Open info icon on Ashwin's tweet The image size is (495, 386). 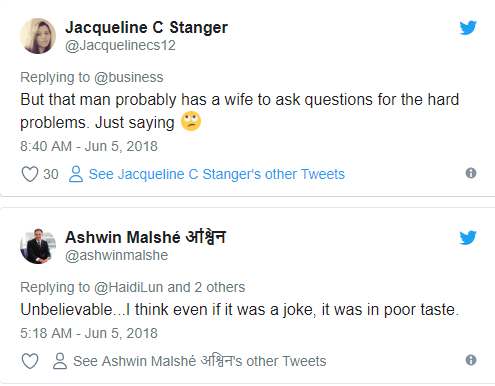coord(471,360)
